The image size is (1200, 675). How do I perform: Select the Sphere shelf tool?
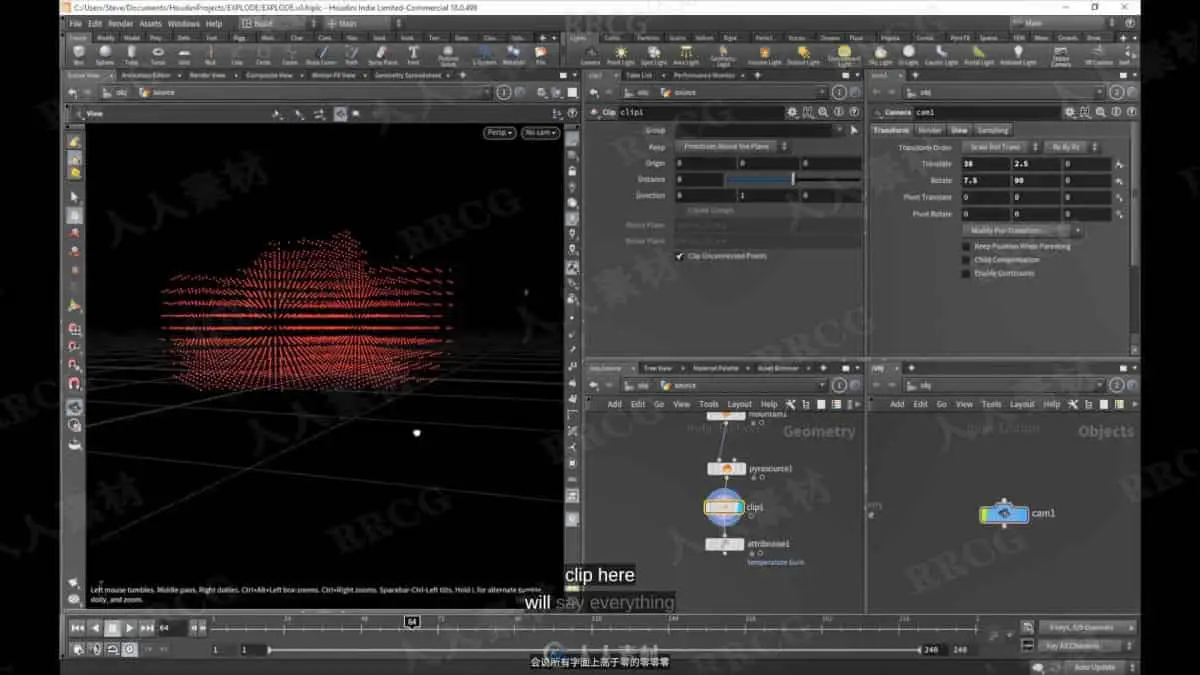tap(105, 54)
